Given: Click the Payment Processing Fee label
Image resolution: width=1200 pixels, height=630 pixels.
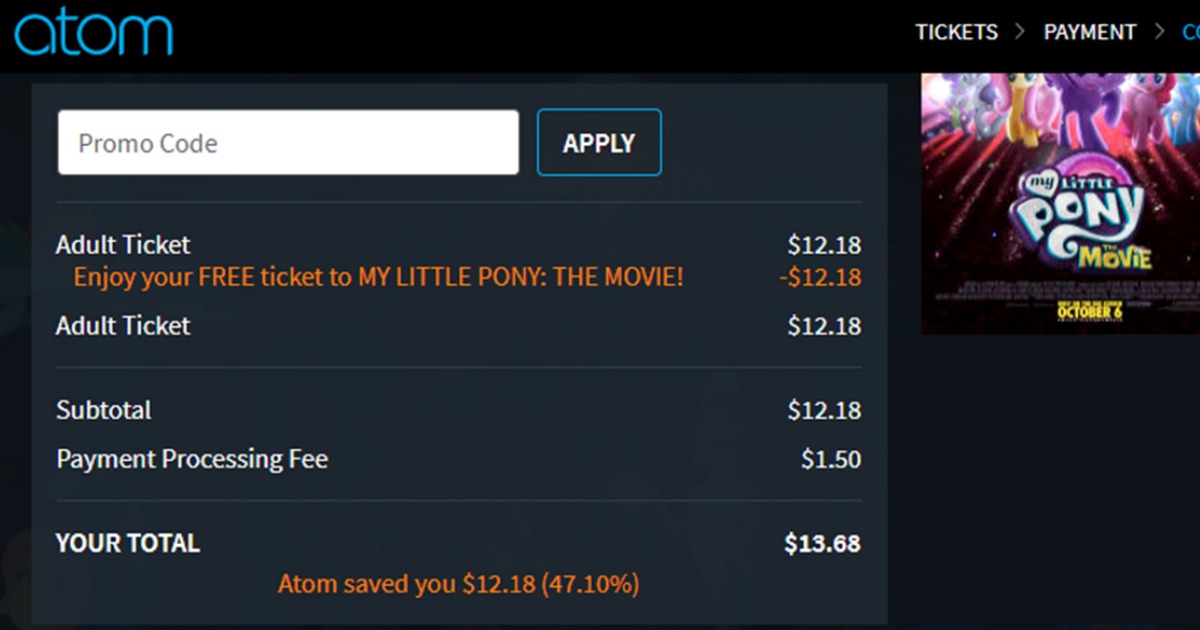Looking at the screenshot, I should [192, 459].
